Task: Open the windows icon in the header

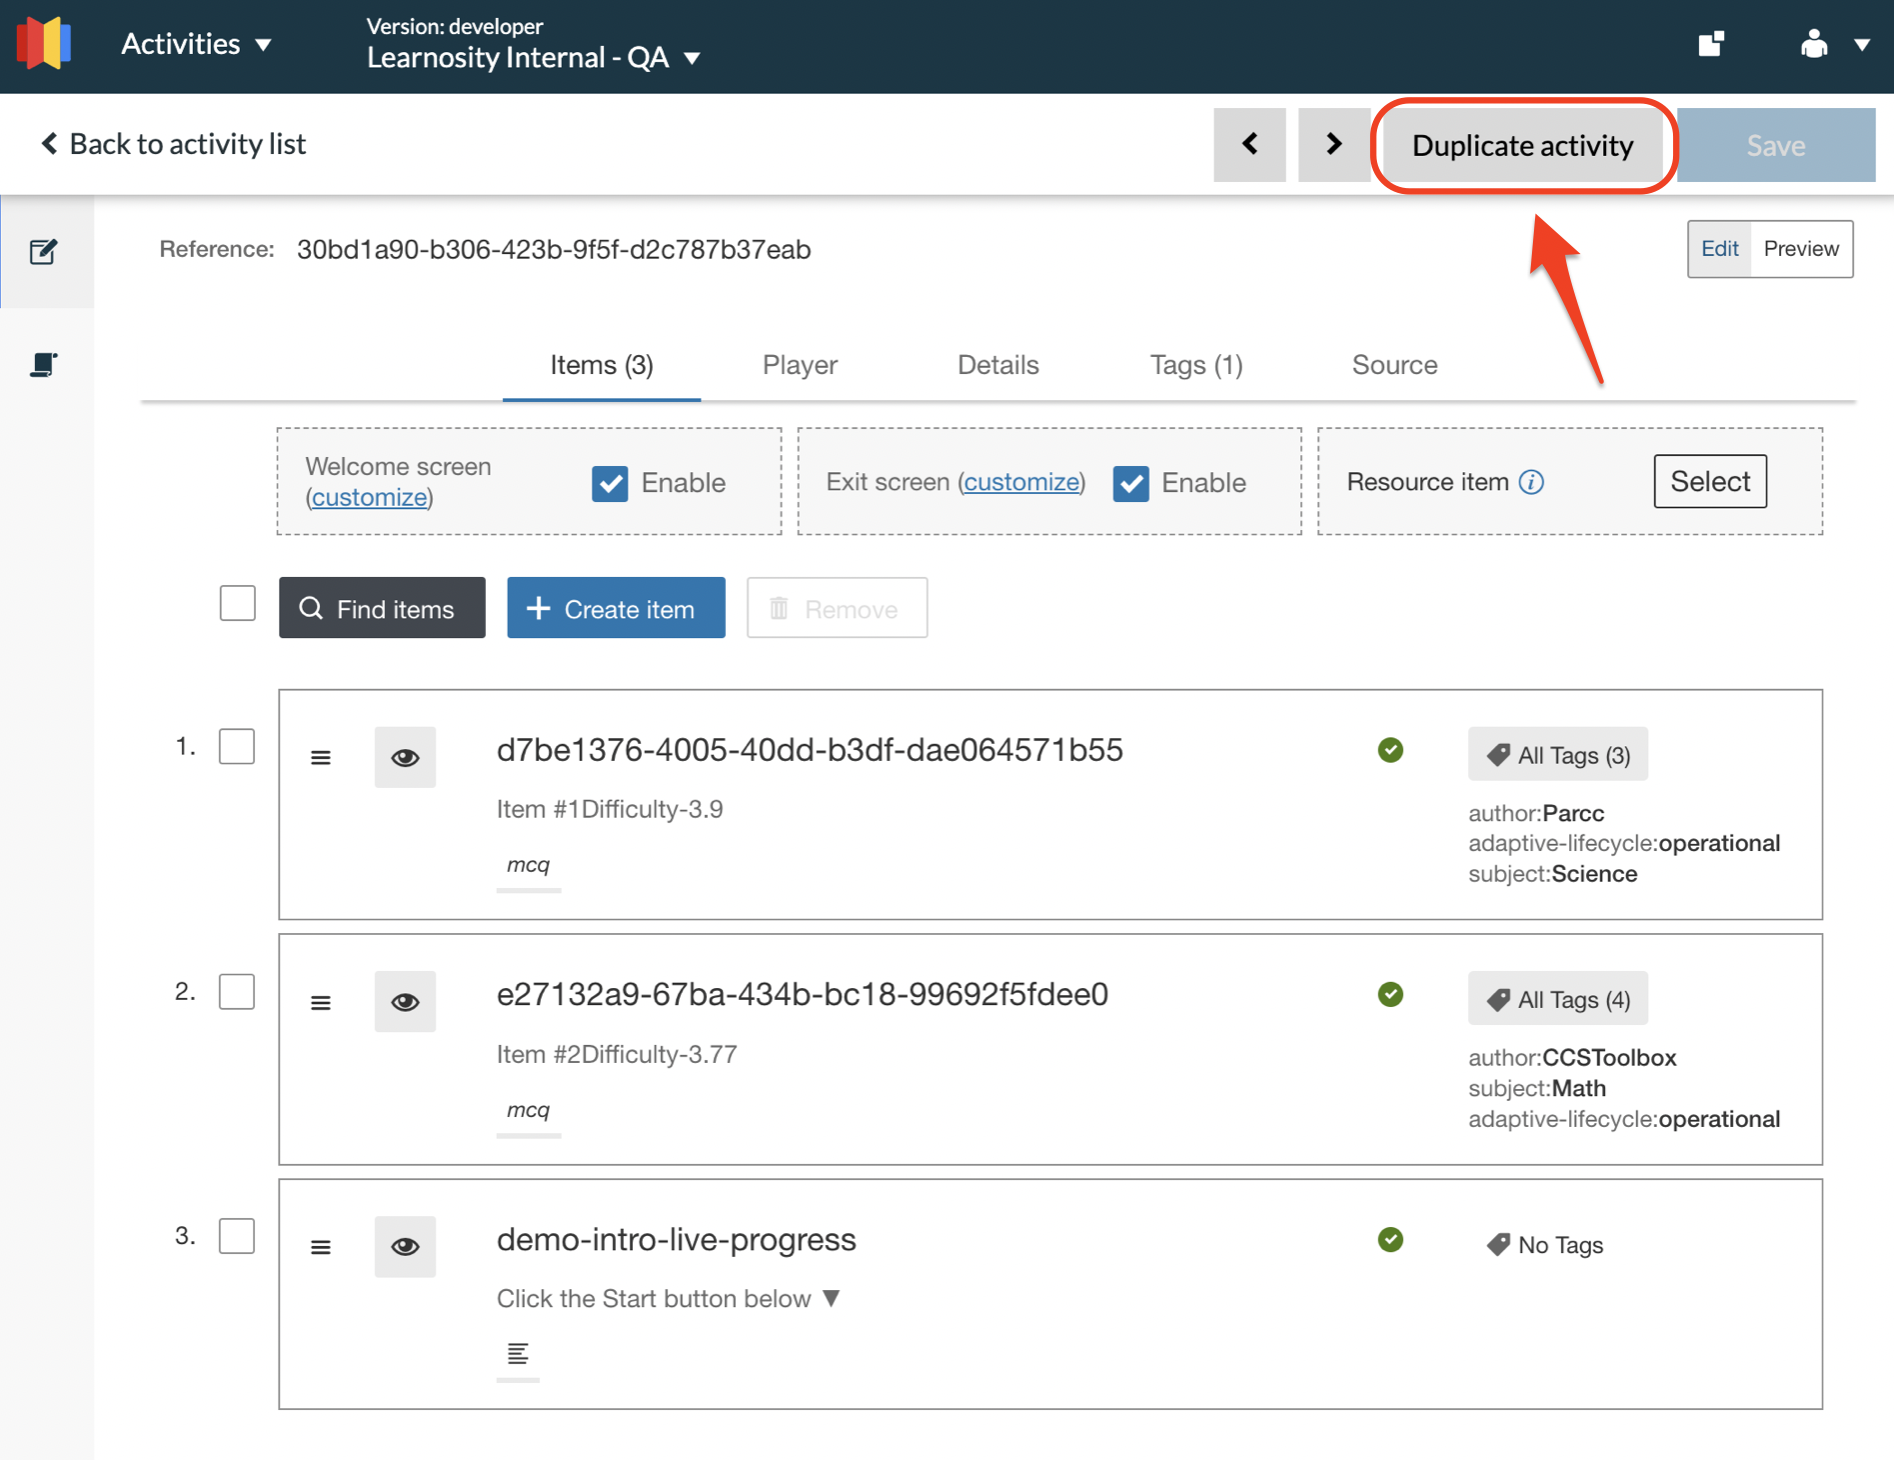Action: point(1711,44)
